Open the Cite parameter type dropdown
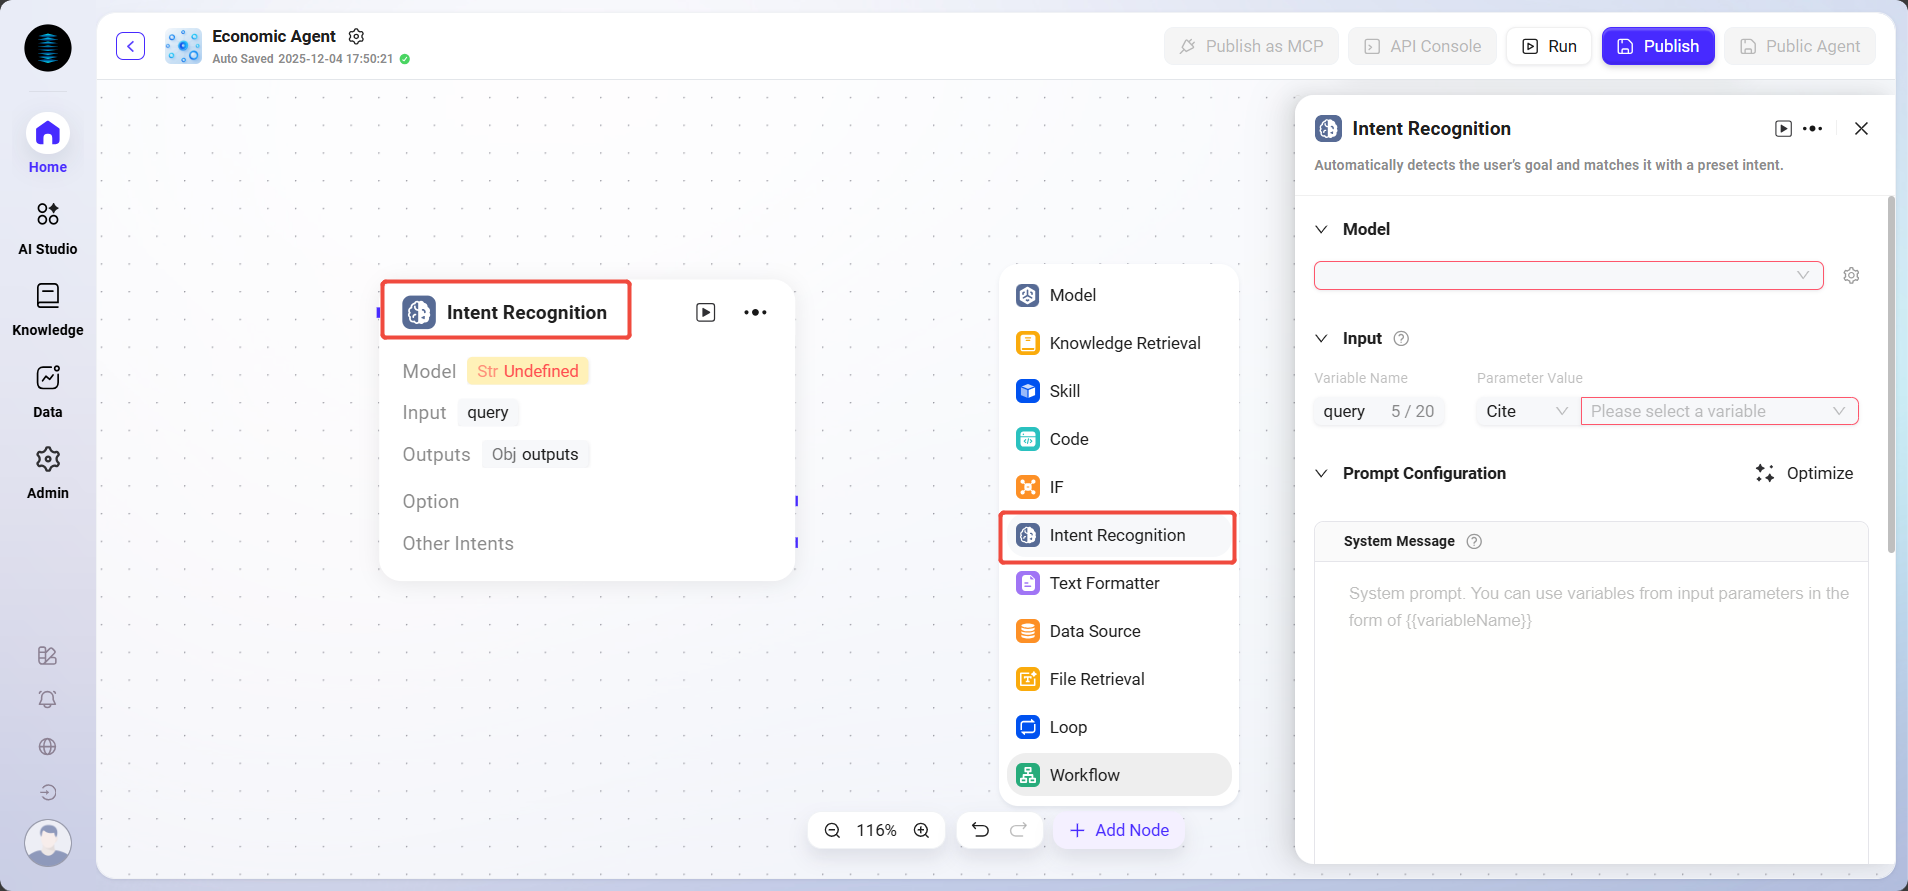Viewport: 1908px width, 891px height. [1525, 411]
